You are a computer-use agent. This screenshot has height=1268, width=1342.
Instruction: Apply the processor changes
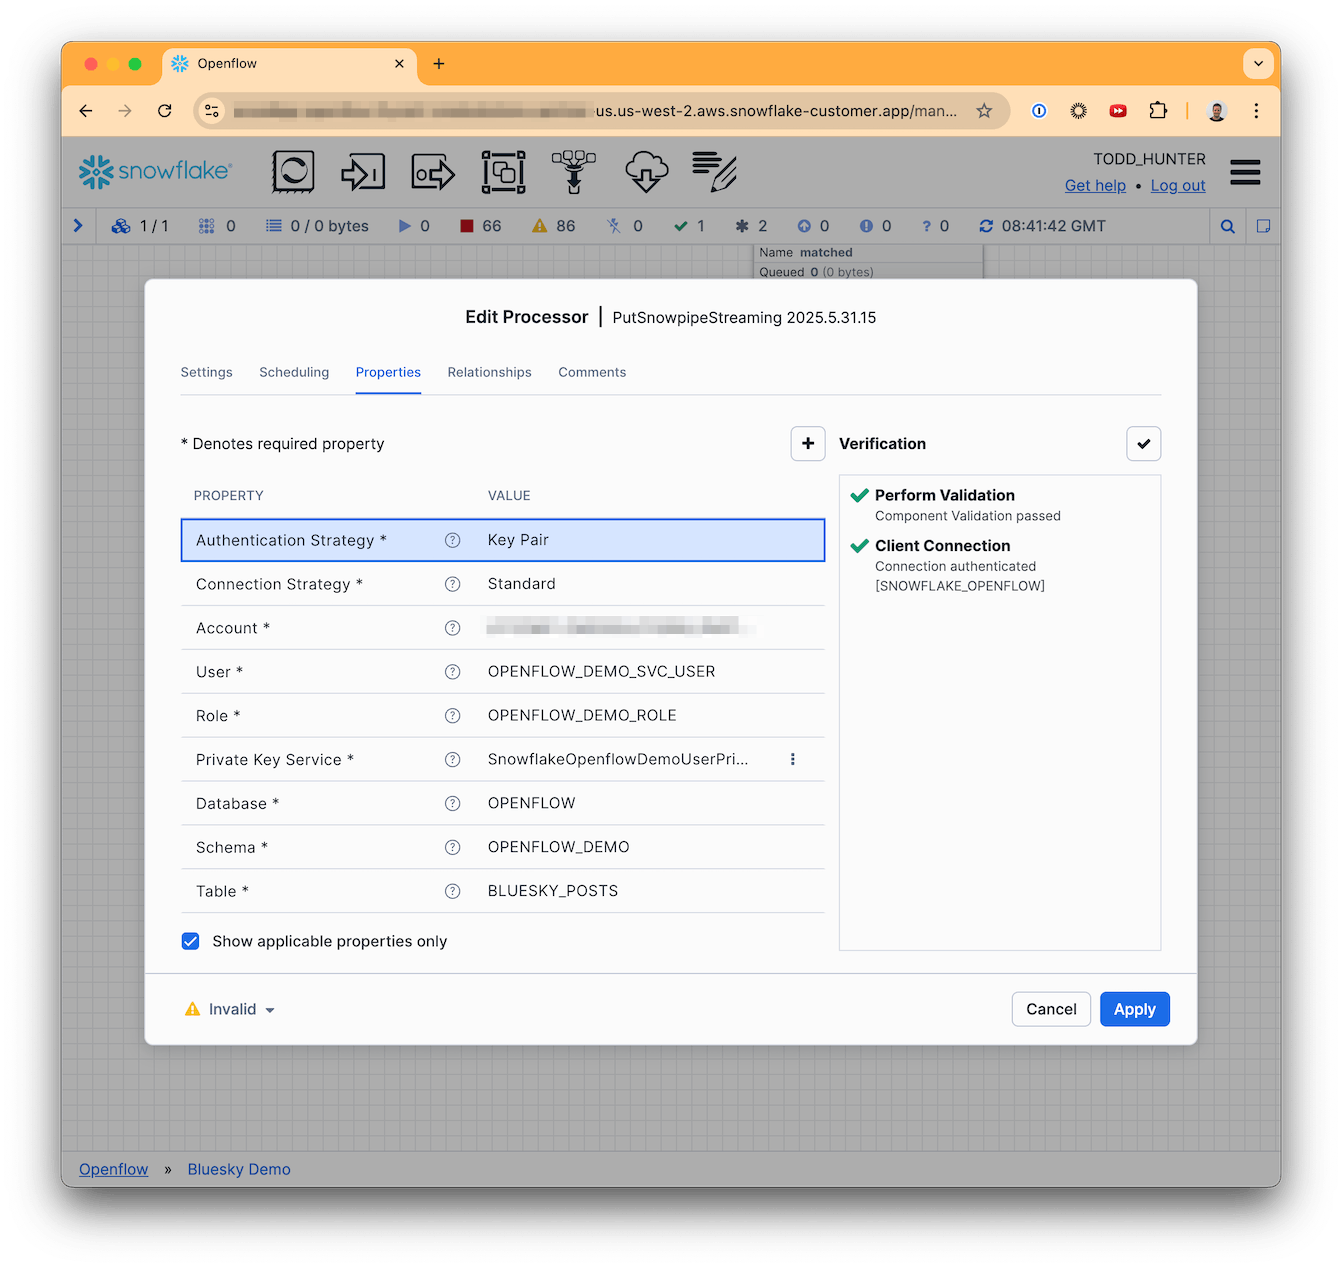pyautogui.click(x=1134, y=1009)
